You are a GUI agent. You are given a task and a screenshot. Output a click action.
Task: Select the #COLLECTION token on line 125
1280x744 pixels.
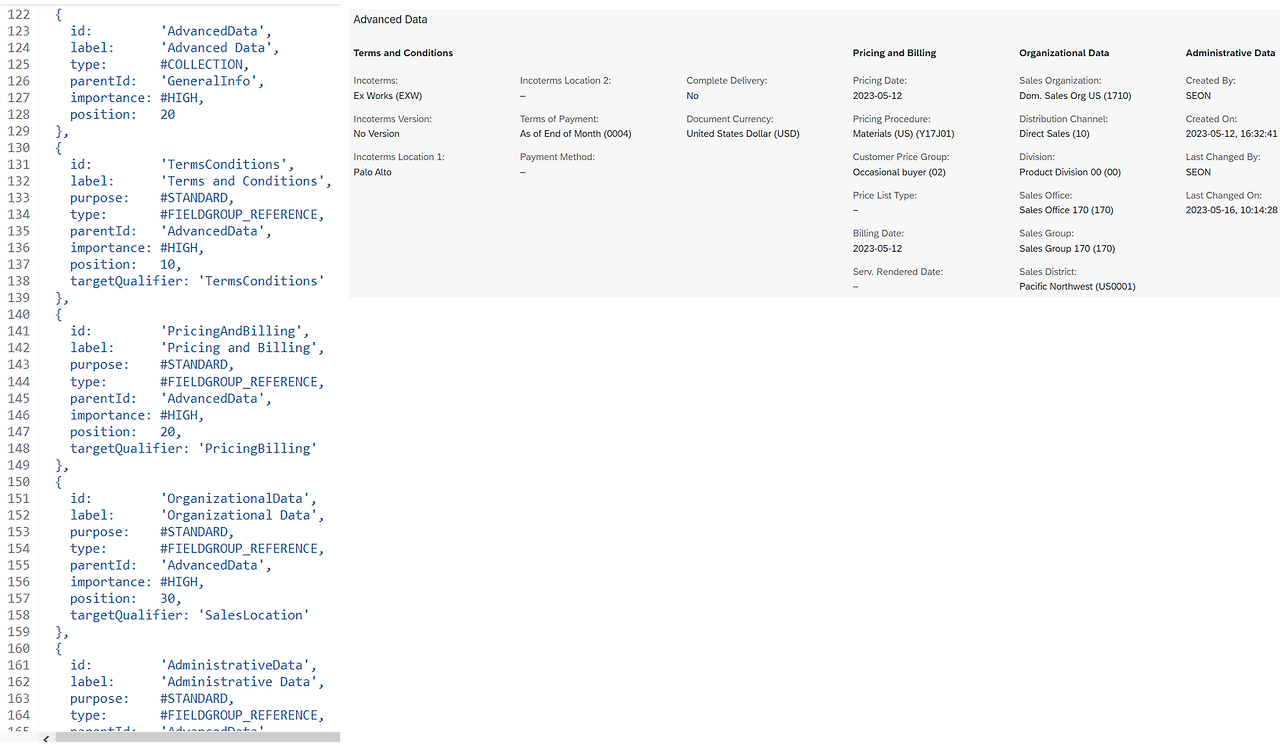tap(203, 64)
